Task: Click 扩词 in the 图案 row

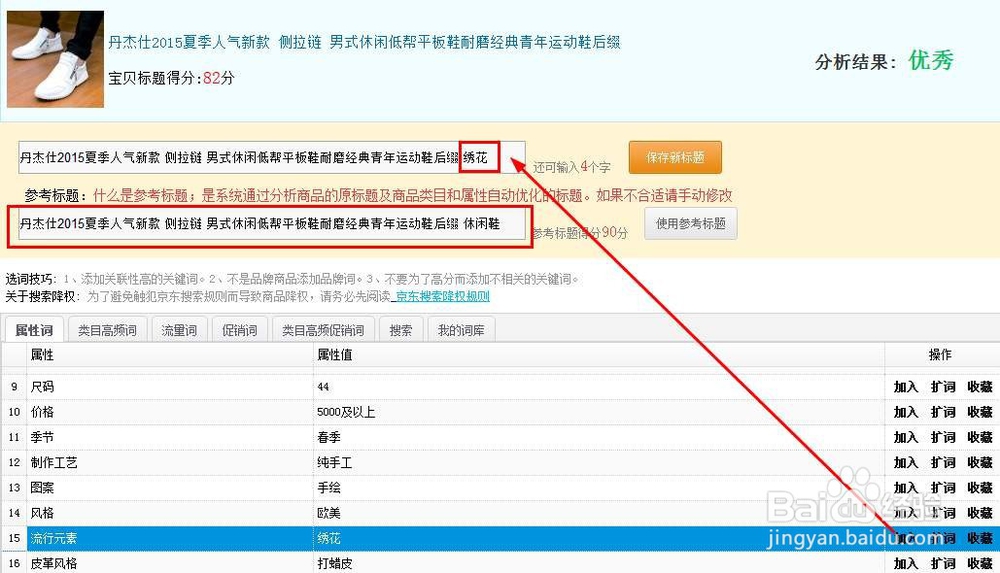Action: coord(943,487)
